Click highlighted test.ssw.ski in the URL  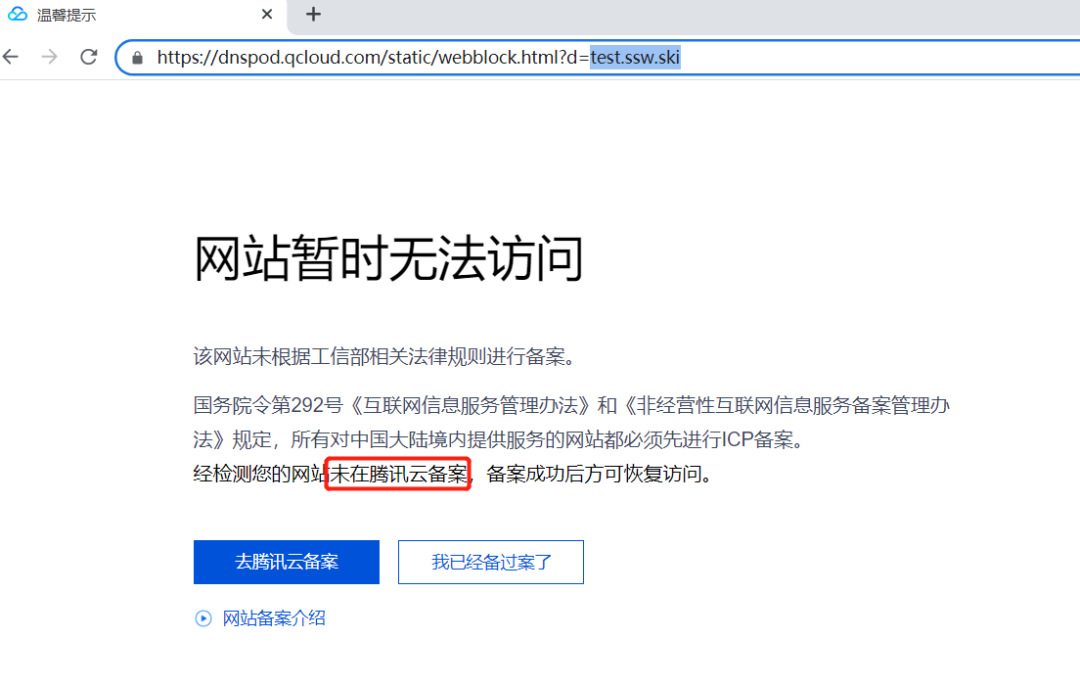point(635,57)
